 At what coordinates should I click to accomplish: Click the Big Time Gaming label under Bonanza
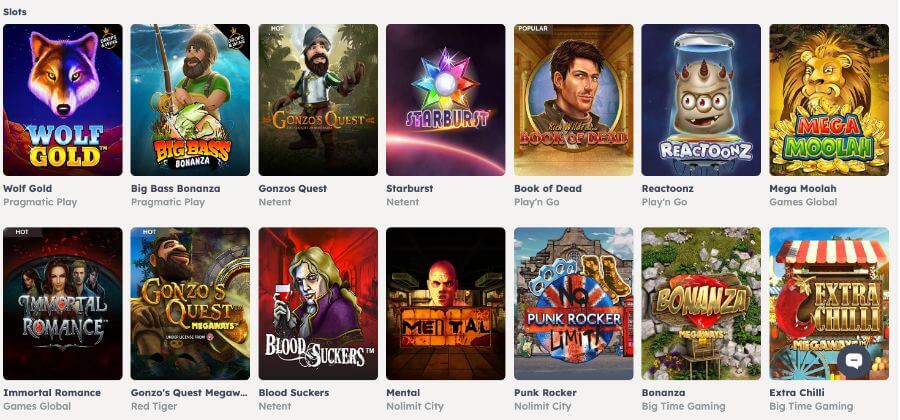(x=684, y=406)
